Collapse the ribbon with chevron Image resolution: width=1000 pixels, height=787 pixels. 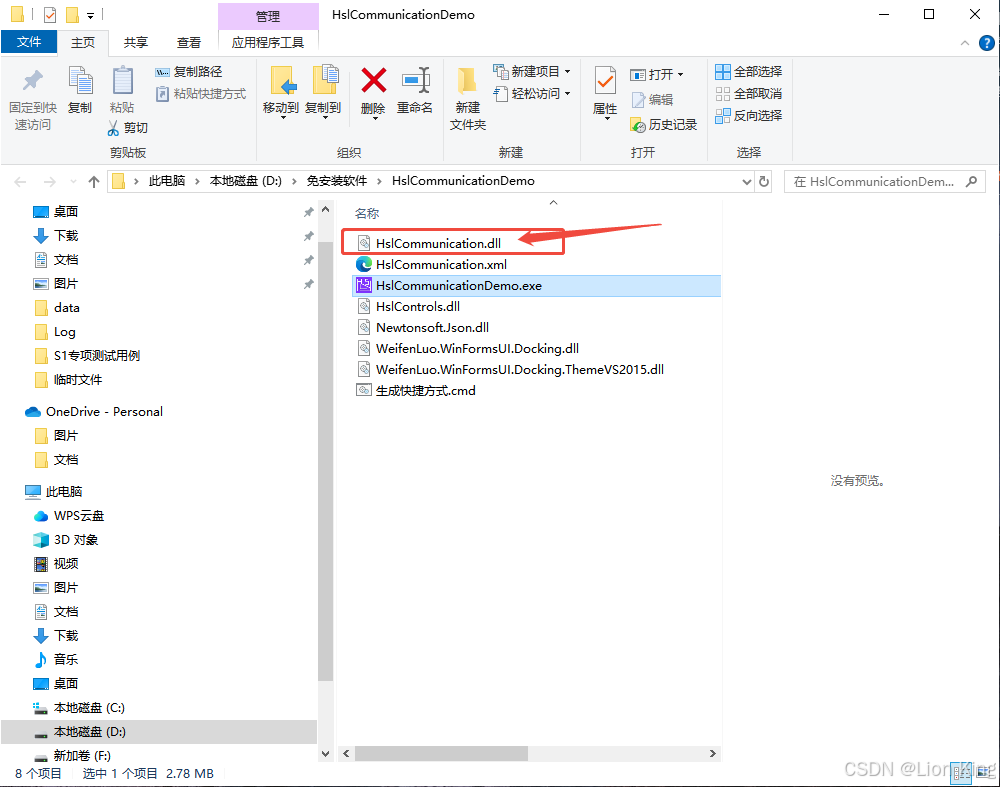coord(964,43)
